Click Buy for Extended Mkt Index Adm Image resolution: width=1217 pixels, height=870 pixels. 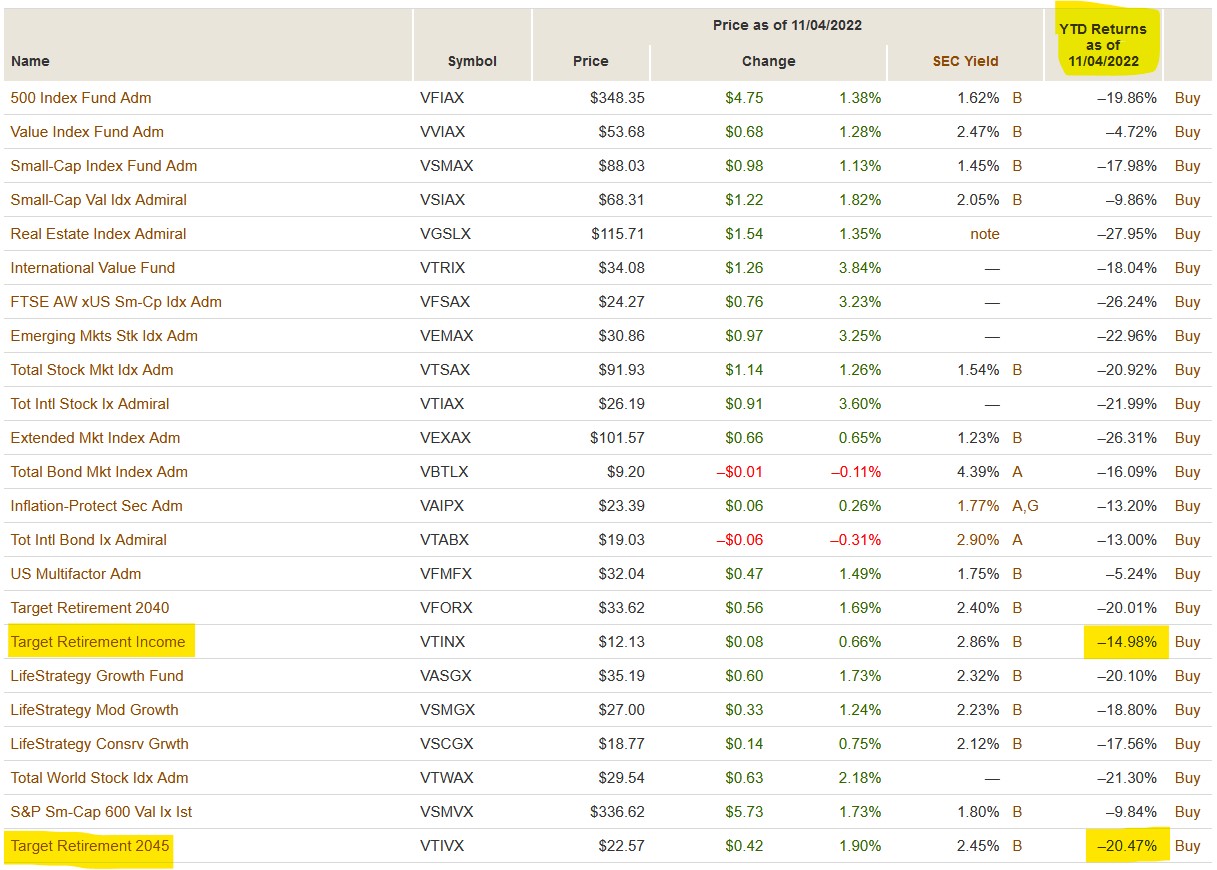[x=1187, y=438]
